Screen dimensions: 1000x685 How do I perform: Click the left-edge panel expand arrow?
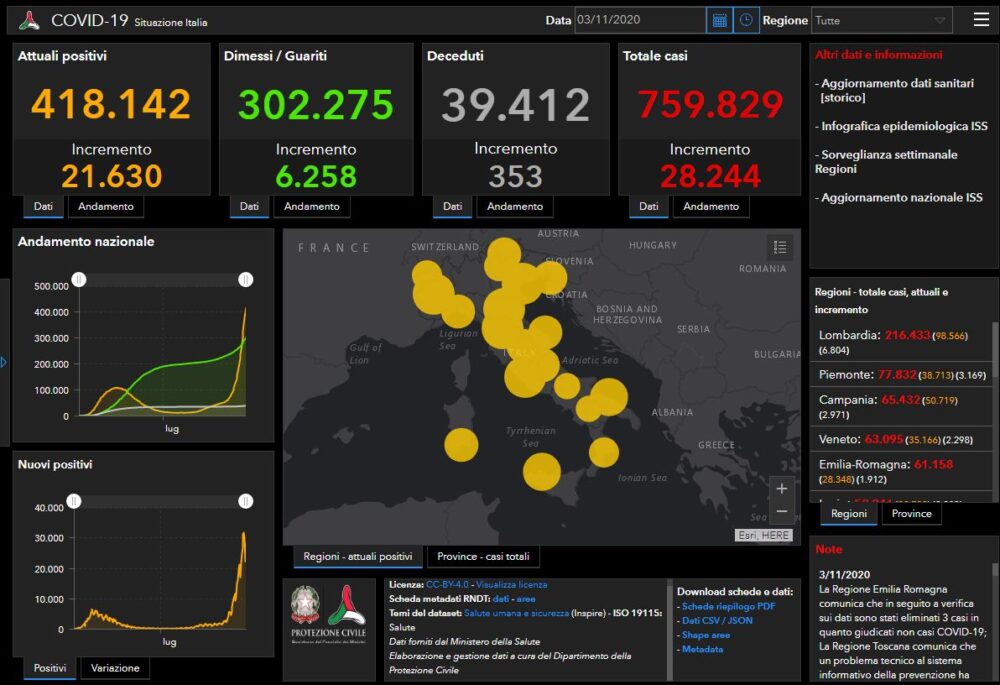(x=4, y=362)
